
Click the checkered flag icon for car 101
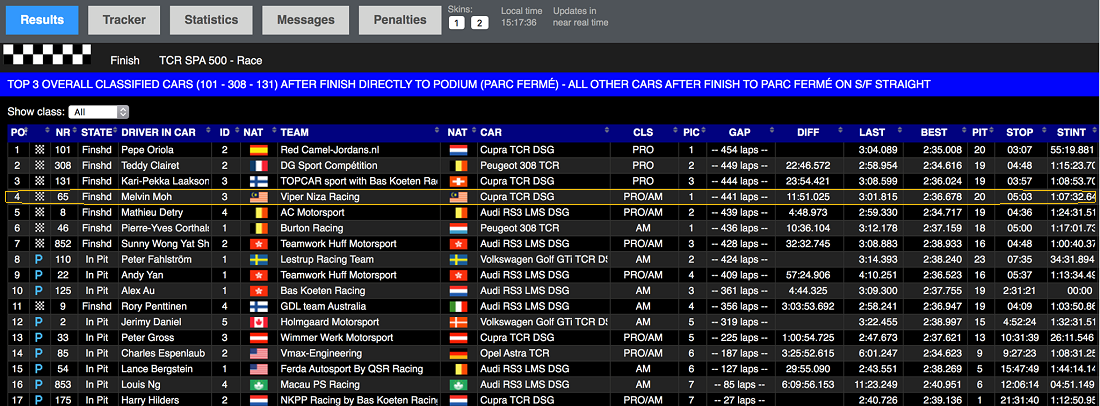click(40, 150)
